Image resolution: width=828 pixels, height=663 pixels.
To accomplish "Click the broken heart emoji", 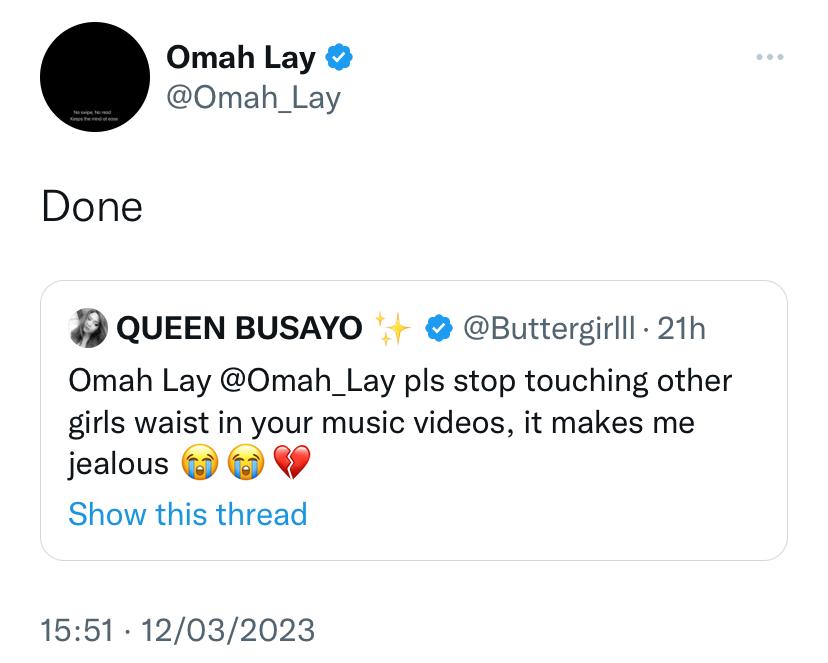I will pos(292,462).
